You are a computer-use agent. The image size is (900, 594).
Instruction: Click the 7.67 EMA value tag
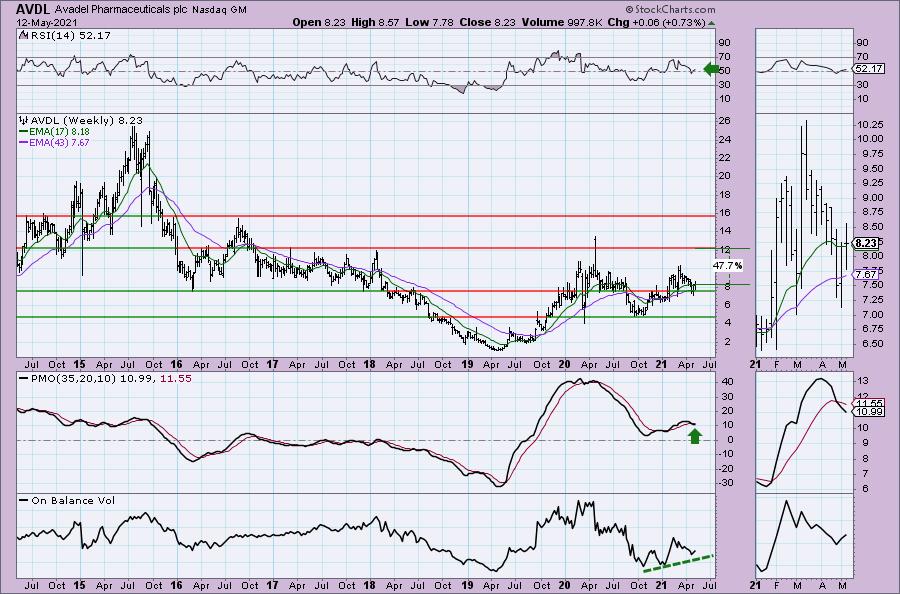tap(866, 275)
